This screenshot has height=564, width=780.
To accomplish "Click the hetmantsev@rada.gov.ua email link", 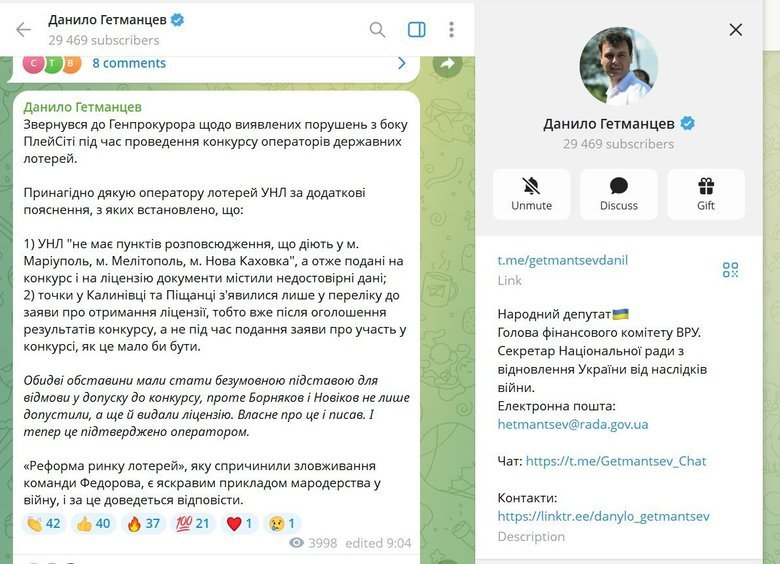I will (573, 424).
